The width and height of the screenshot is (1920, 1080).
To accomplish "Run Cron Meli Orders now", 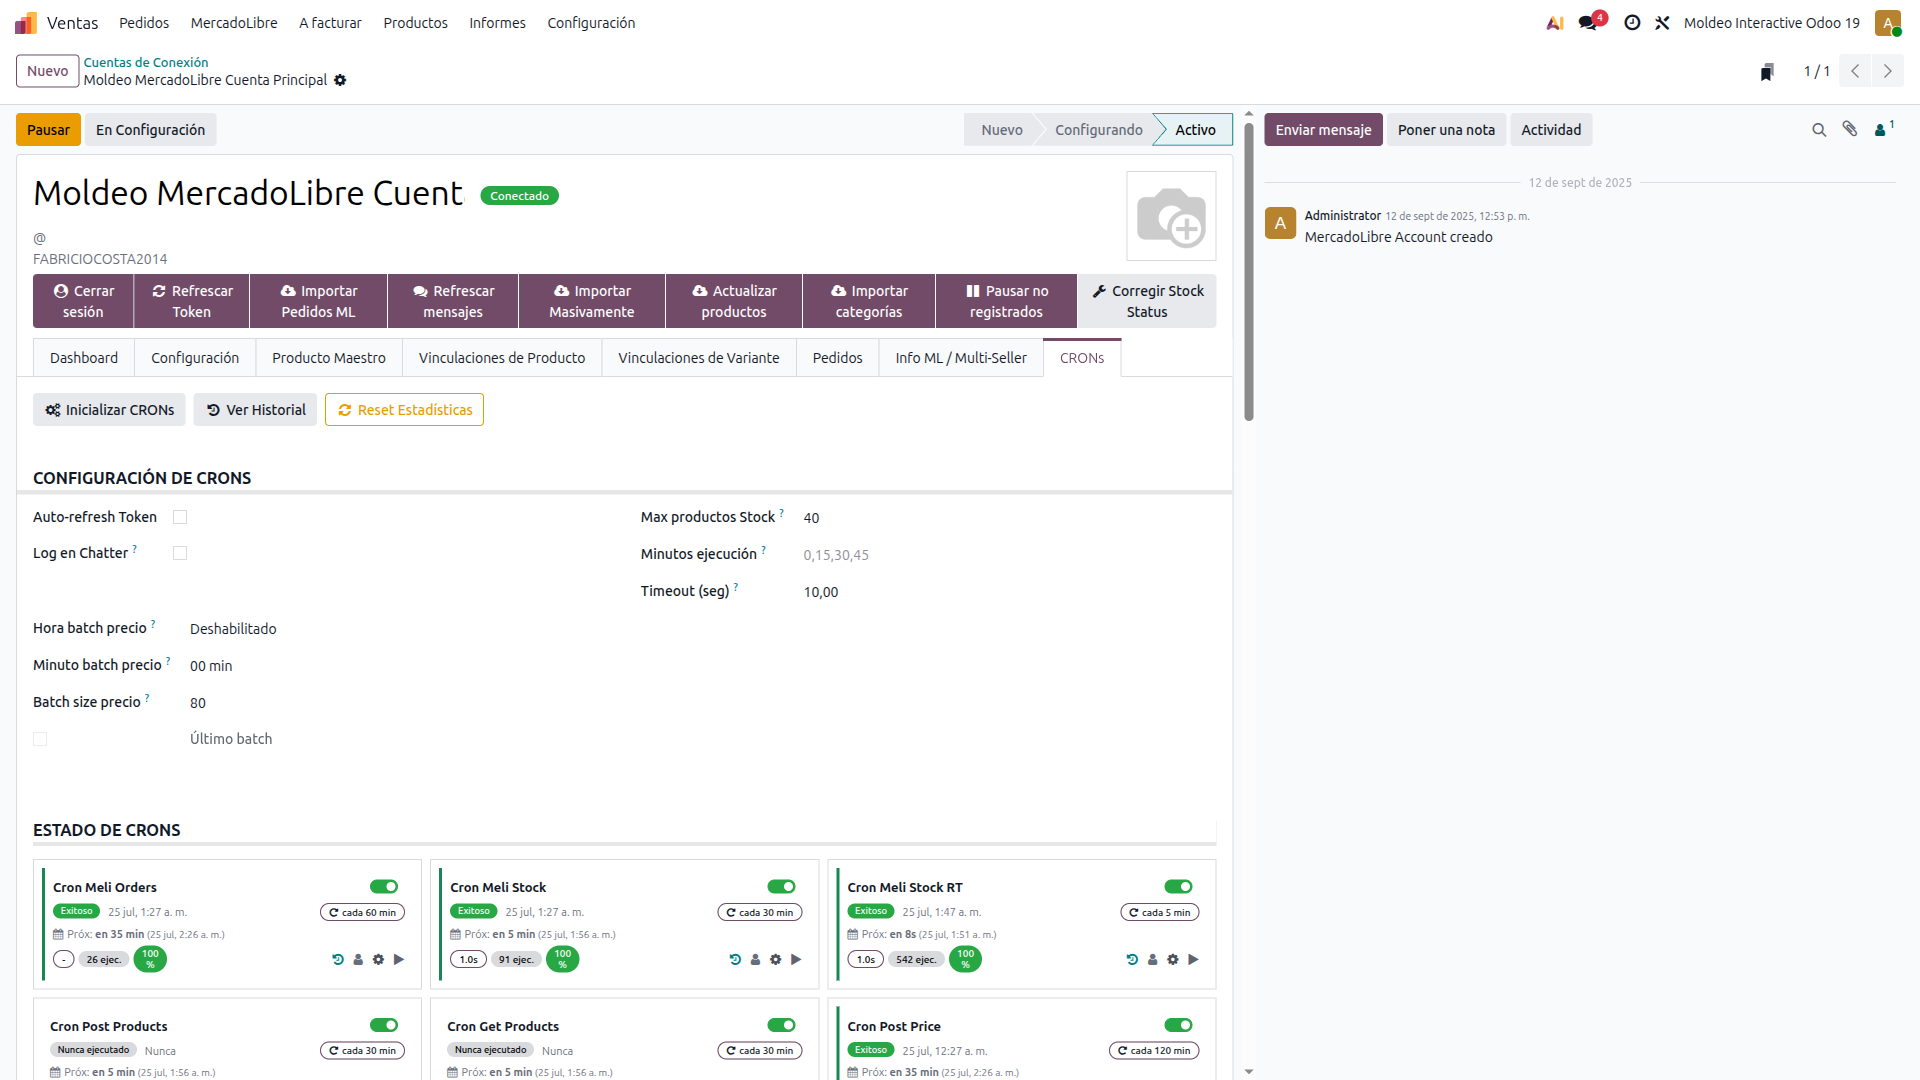I will tap(399, 959).
